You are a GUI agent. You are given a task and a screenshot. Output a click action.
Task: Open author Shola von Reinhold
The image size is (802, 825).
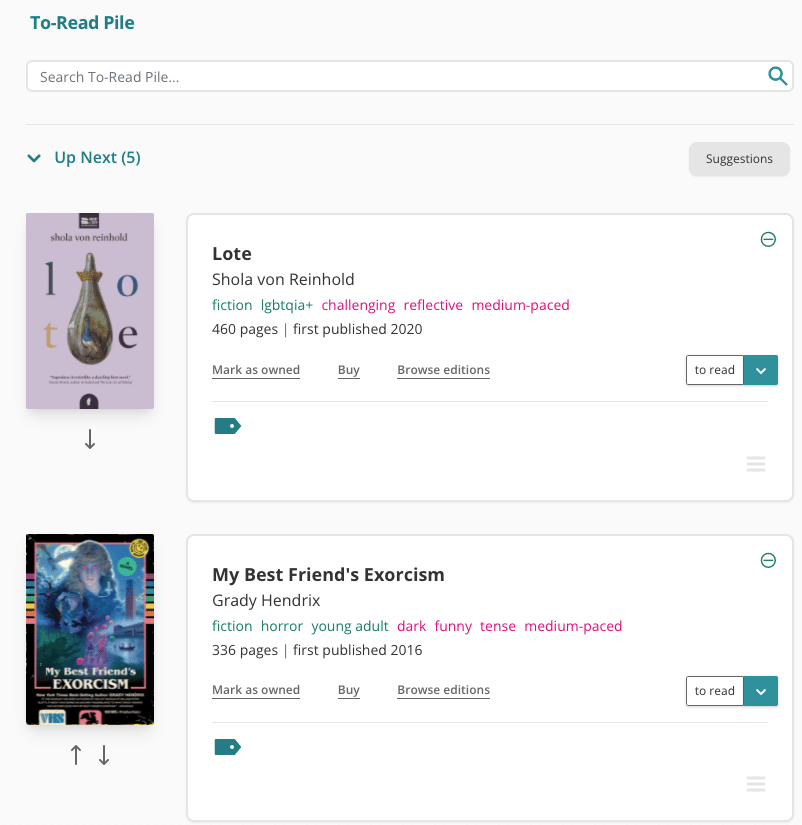(283, 279)
